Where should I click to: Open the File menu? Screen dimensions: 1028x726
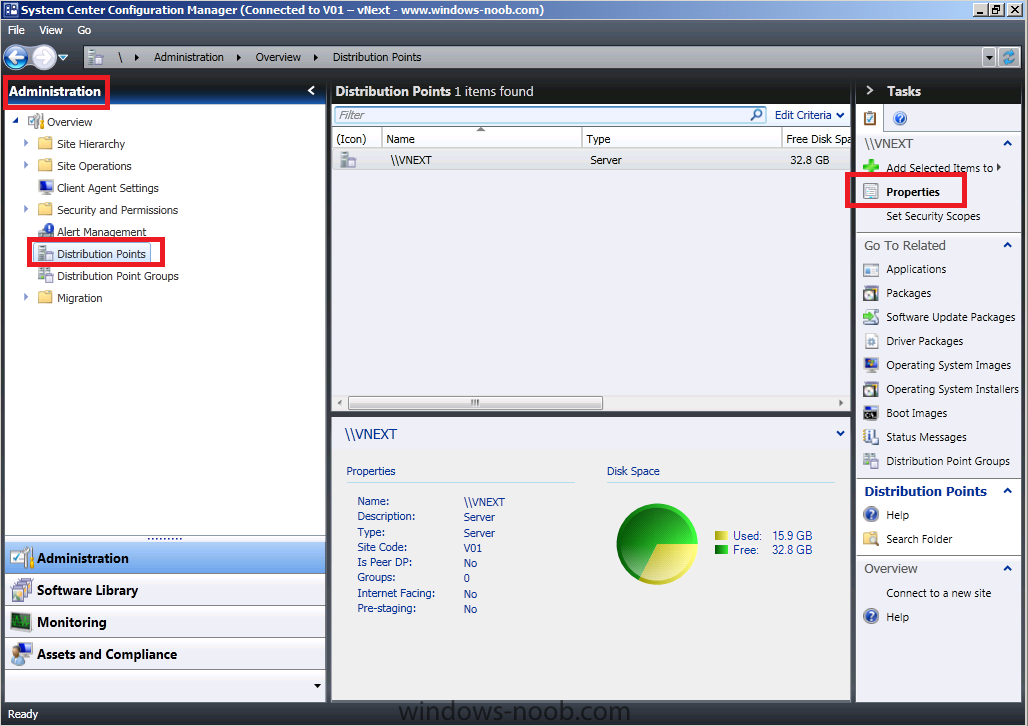click(16, 30)
